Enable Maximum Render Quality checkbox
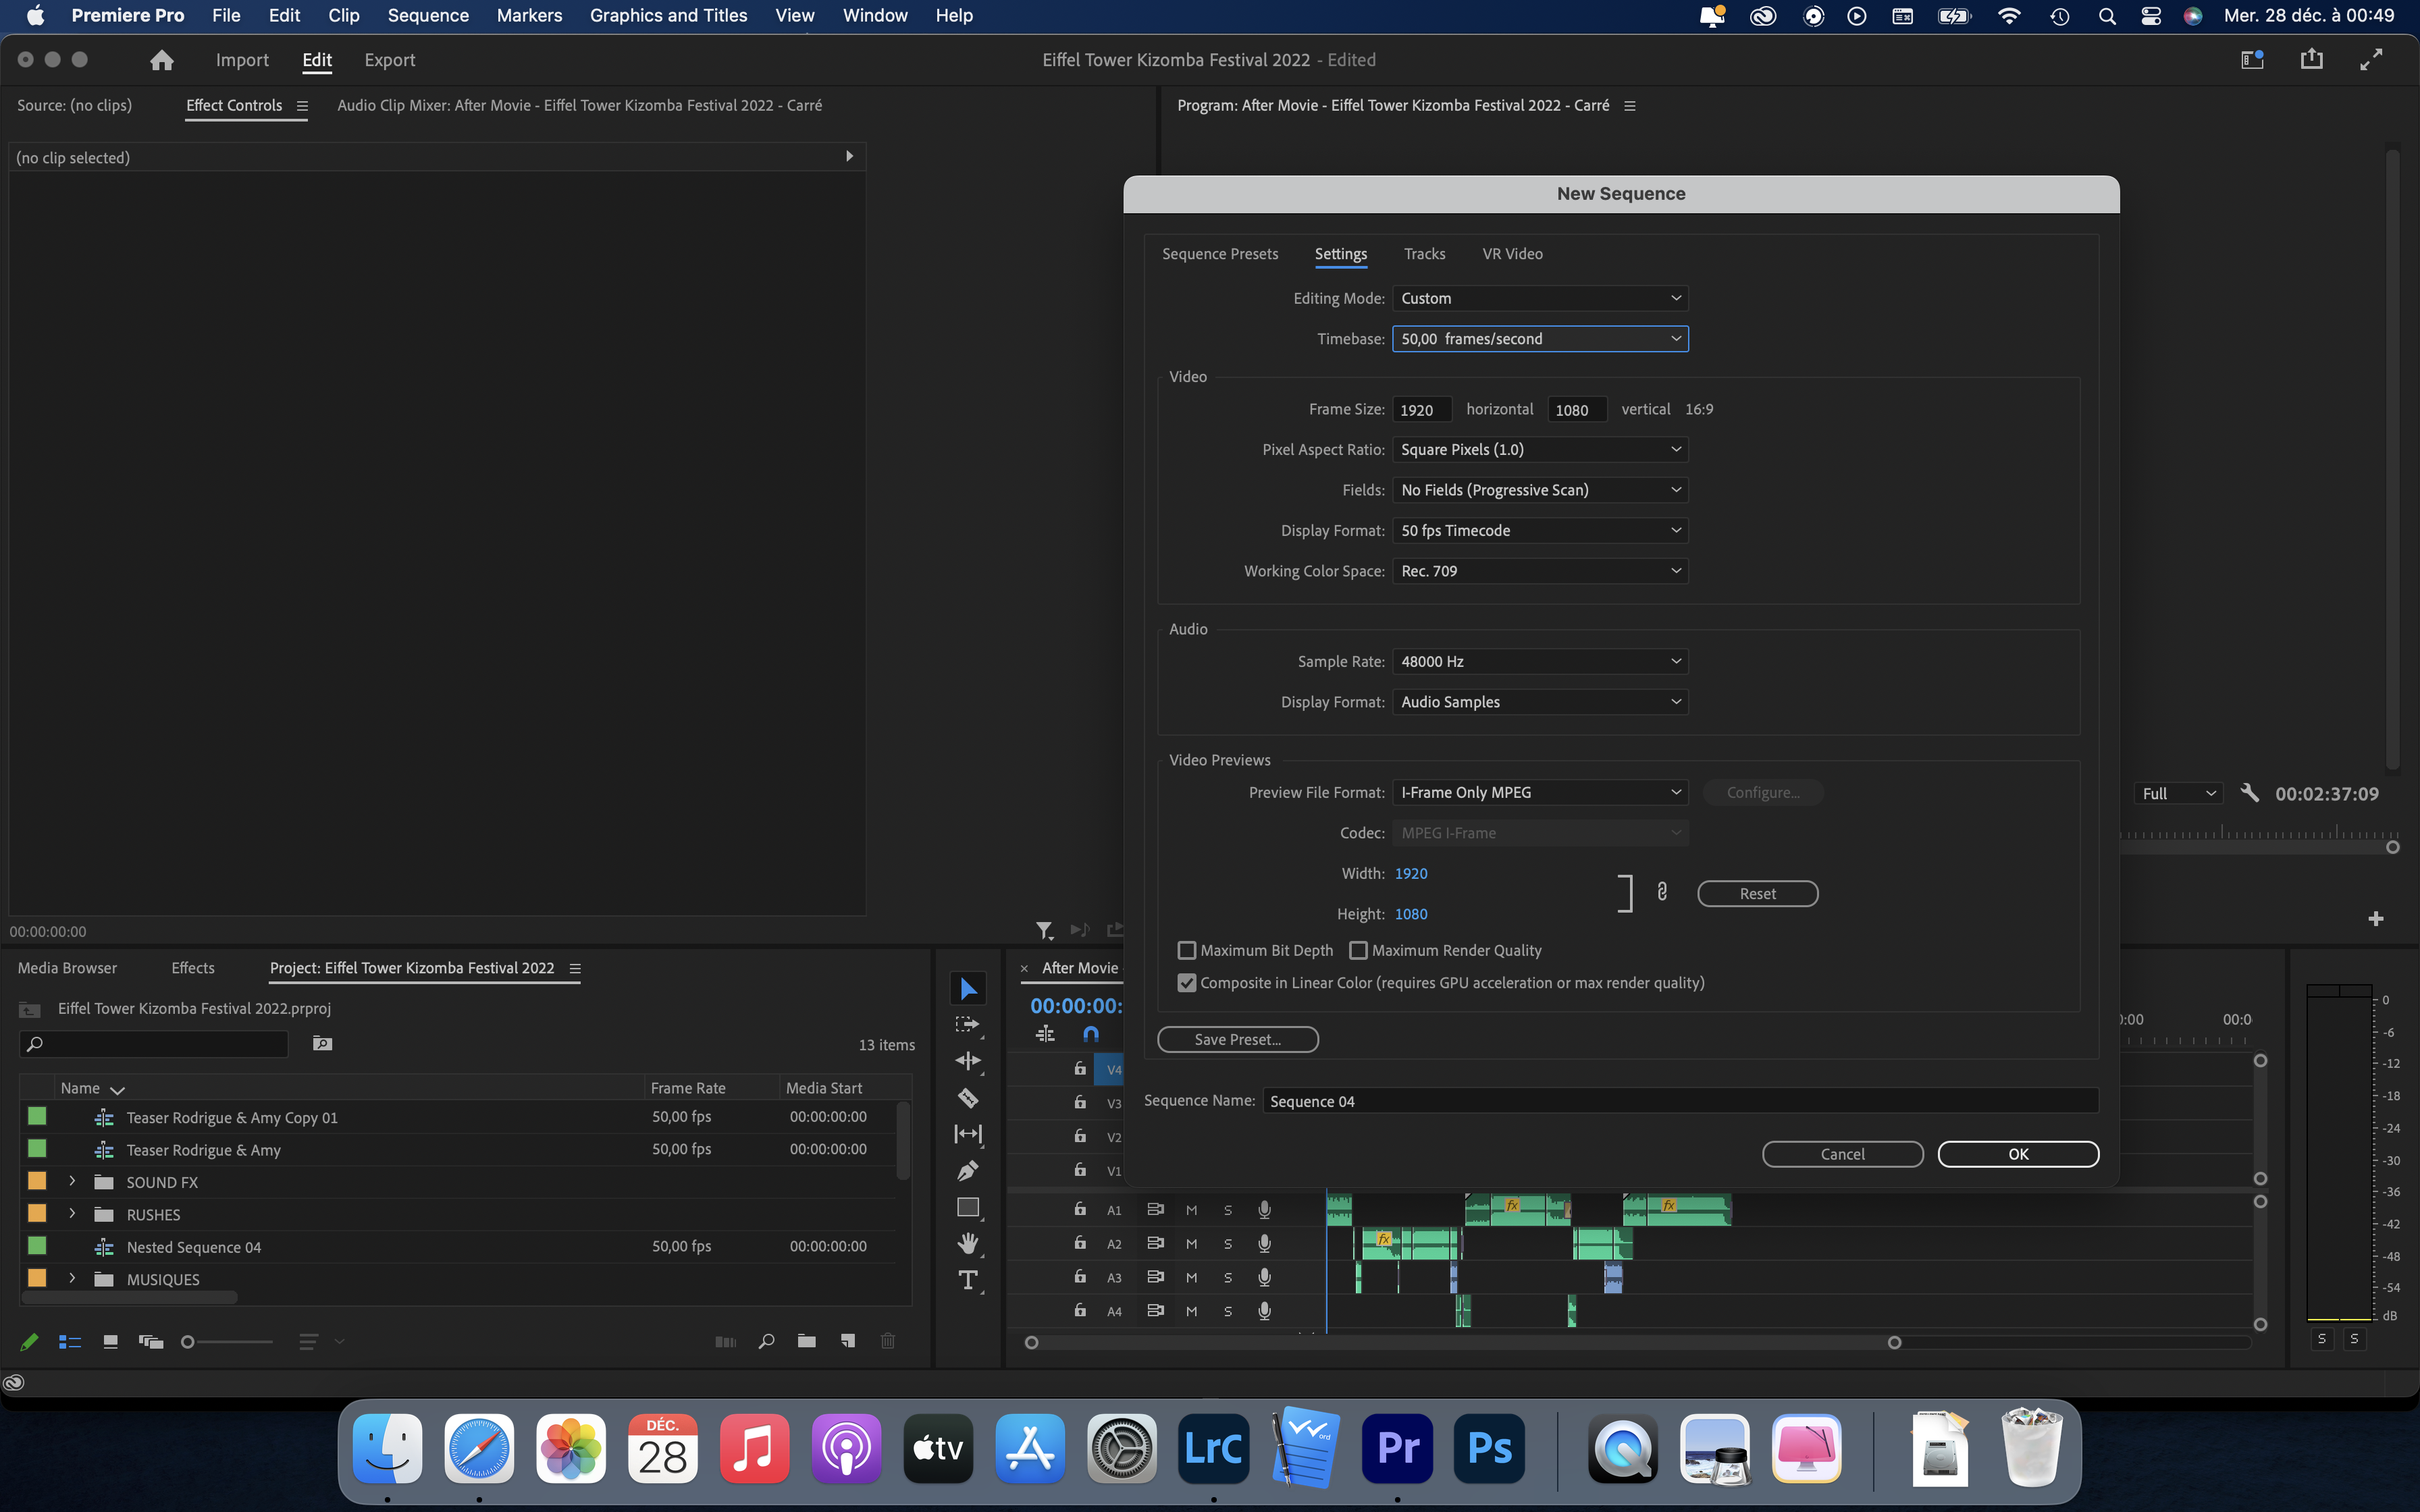This screenshot has height=1512, width=2420. (x=1358, y=950)
